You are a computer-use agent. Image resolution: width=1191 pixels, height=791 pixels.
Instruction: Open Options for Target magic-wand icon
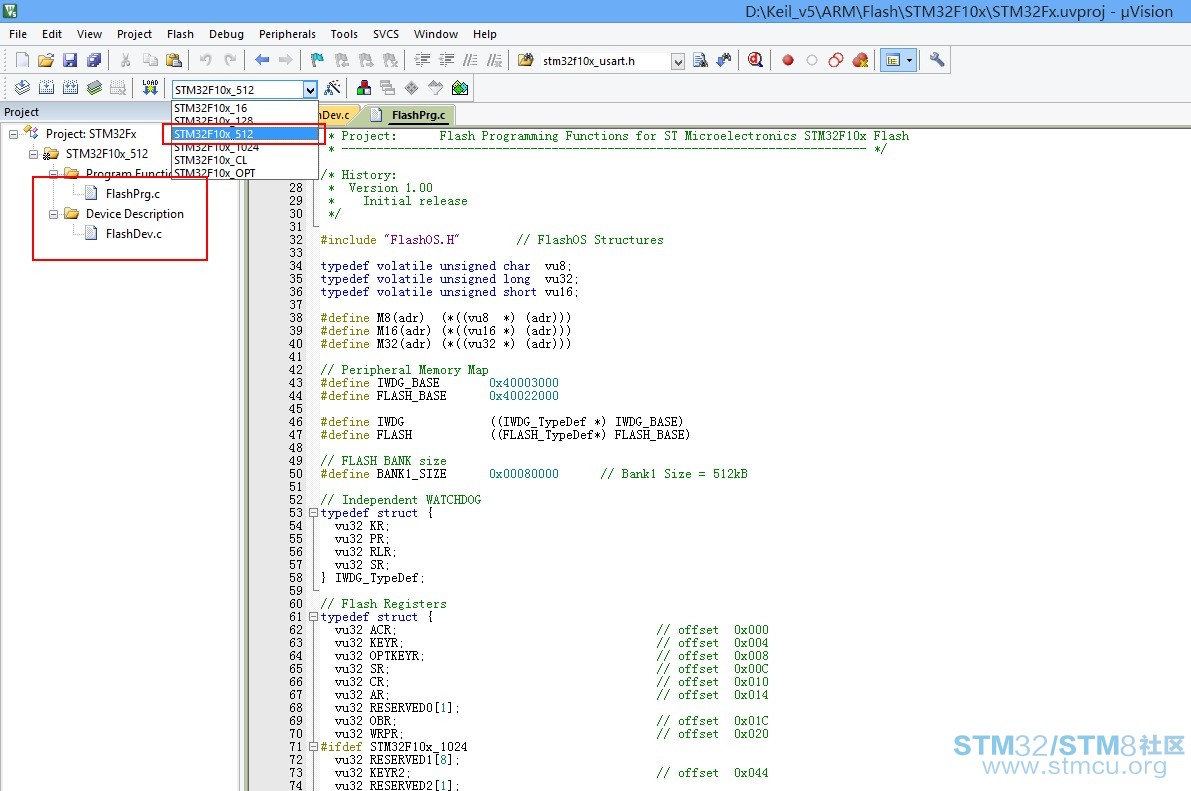point(332,88)
